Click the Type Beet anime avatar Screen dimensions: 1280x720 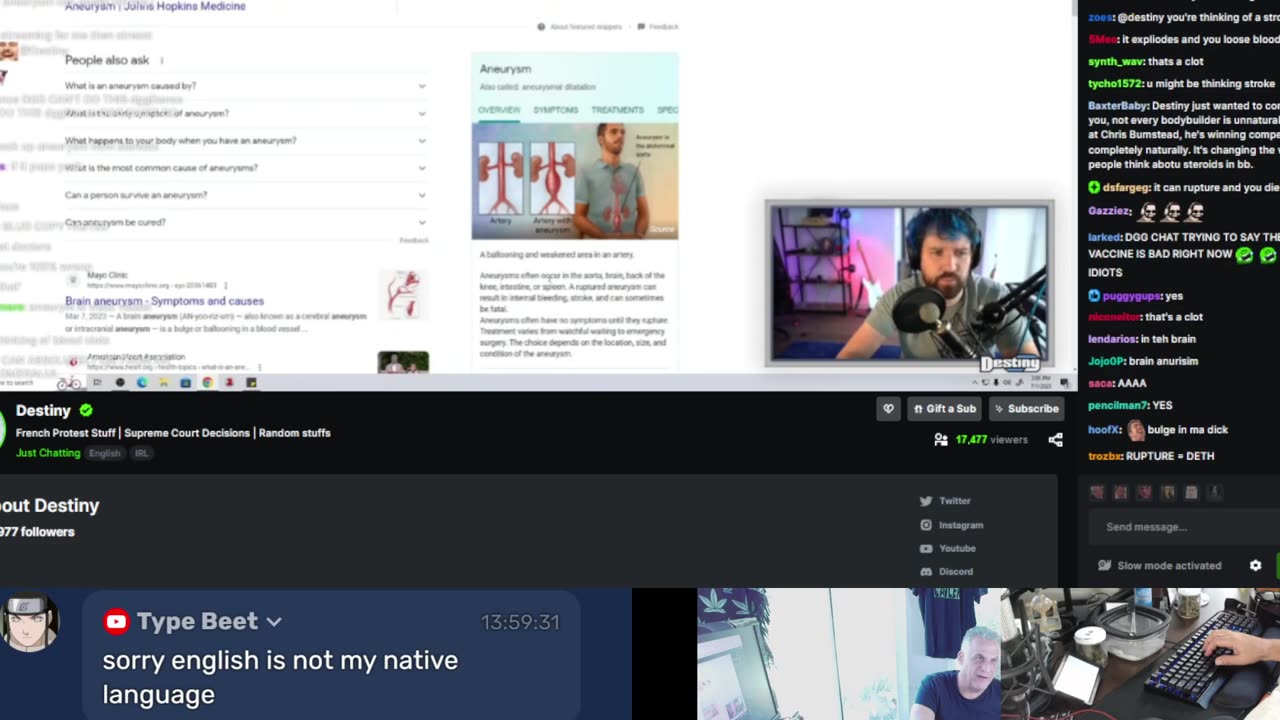pos(30,623)
